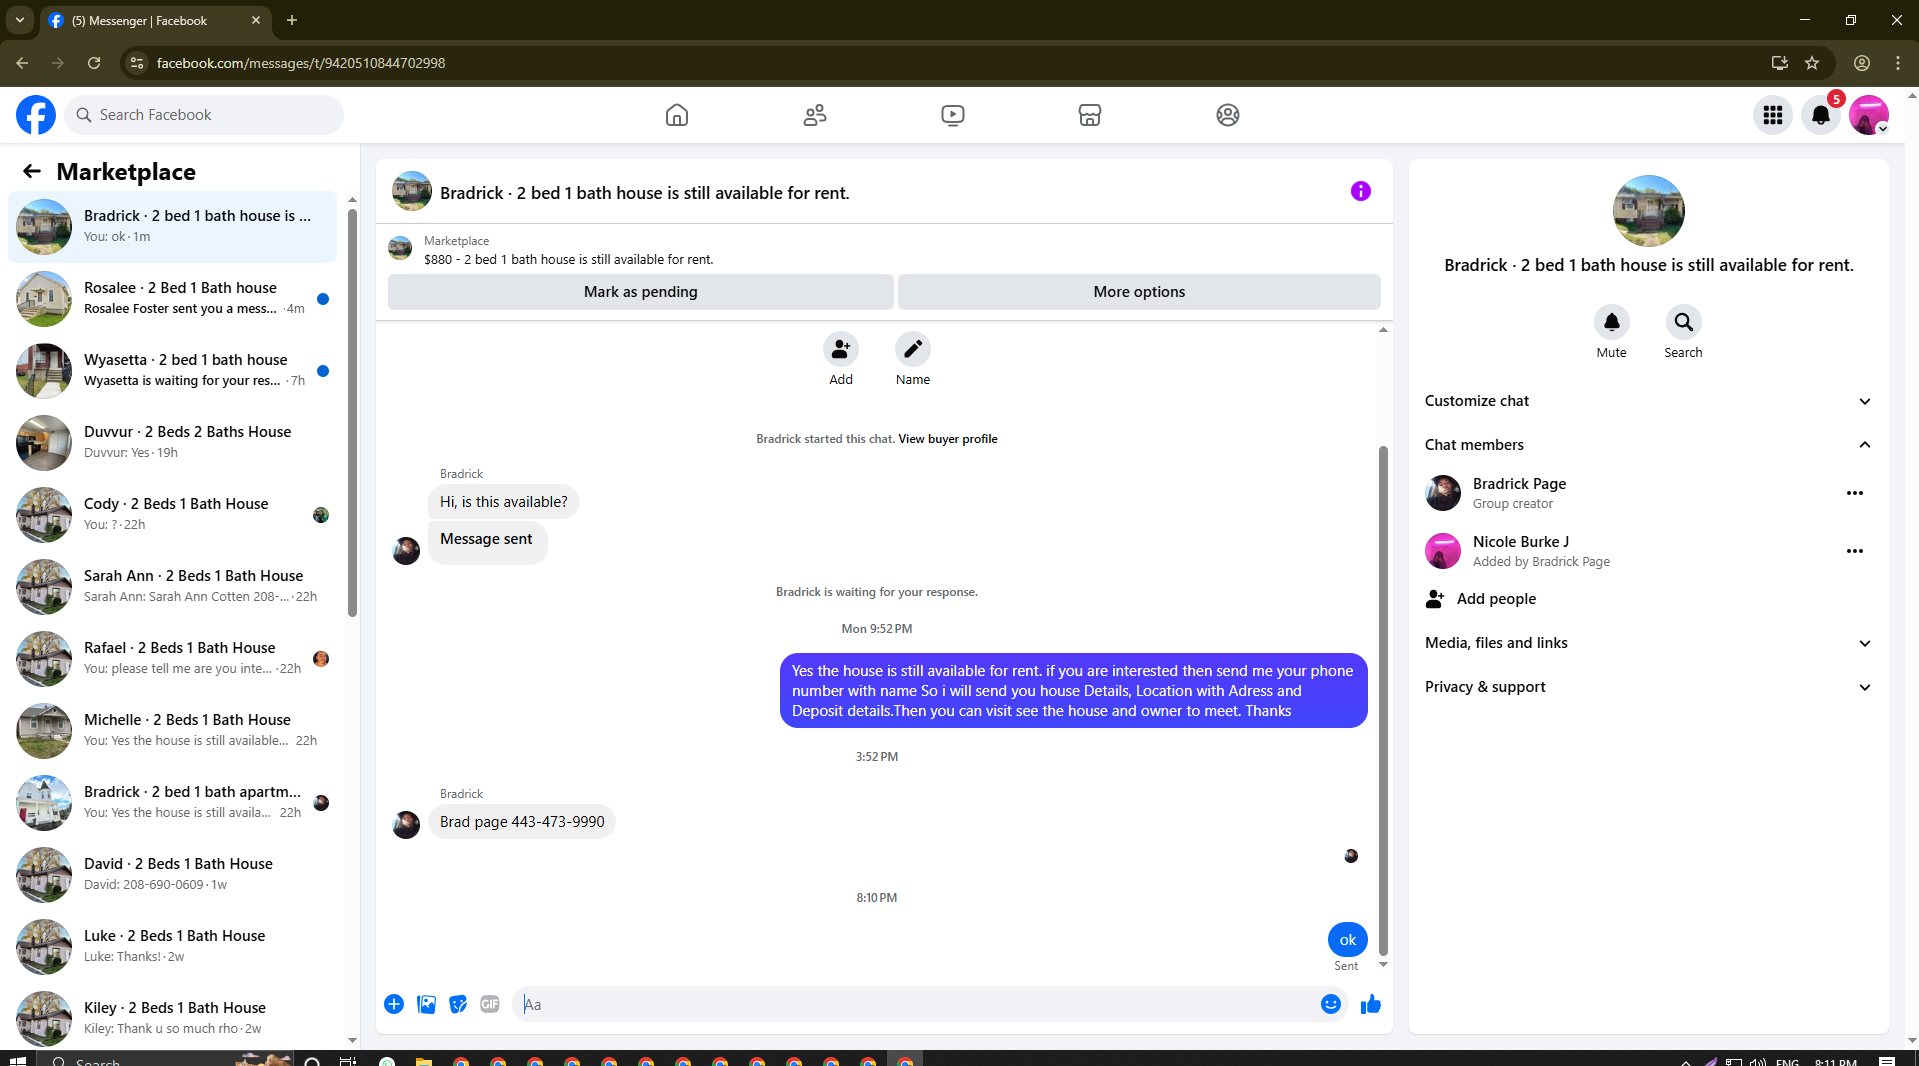Bookmark this page with the star icon
Image resolution: width=1919 pixels, height=1066 pixels.
[x=1812, y=63]
